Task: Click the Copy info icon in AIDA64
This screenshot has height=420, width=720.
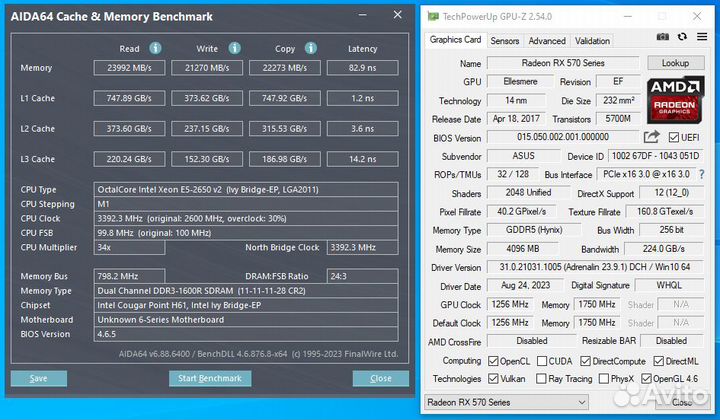Action: (311, 48)
